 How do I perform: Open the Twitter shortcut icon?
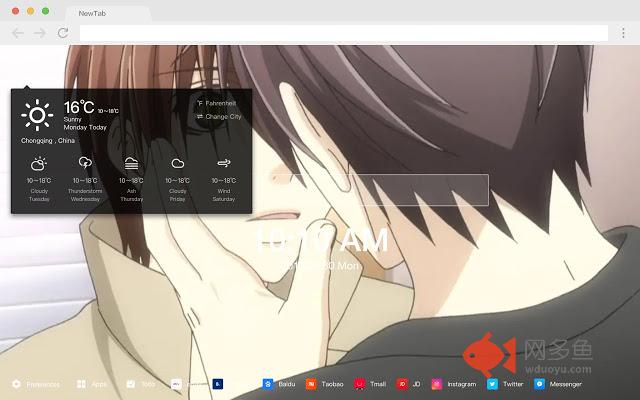click(493, 384)
